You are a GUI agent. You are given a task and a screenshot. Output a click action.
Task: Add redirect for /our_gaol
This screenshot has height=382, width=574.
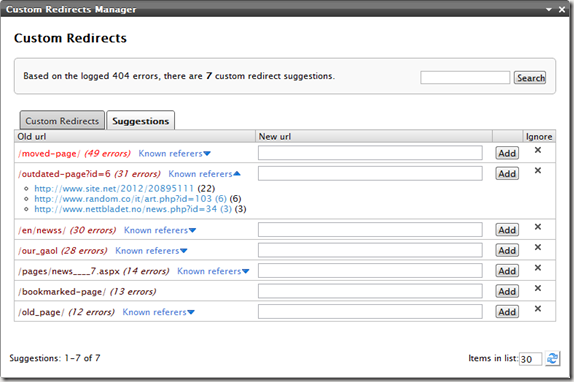click(507, 251)
